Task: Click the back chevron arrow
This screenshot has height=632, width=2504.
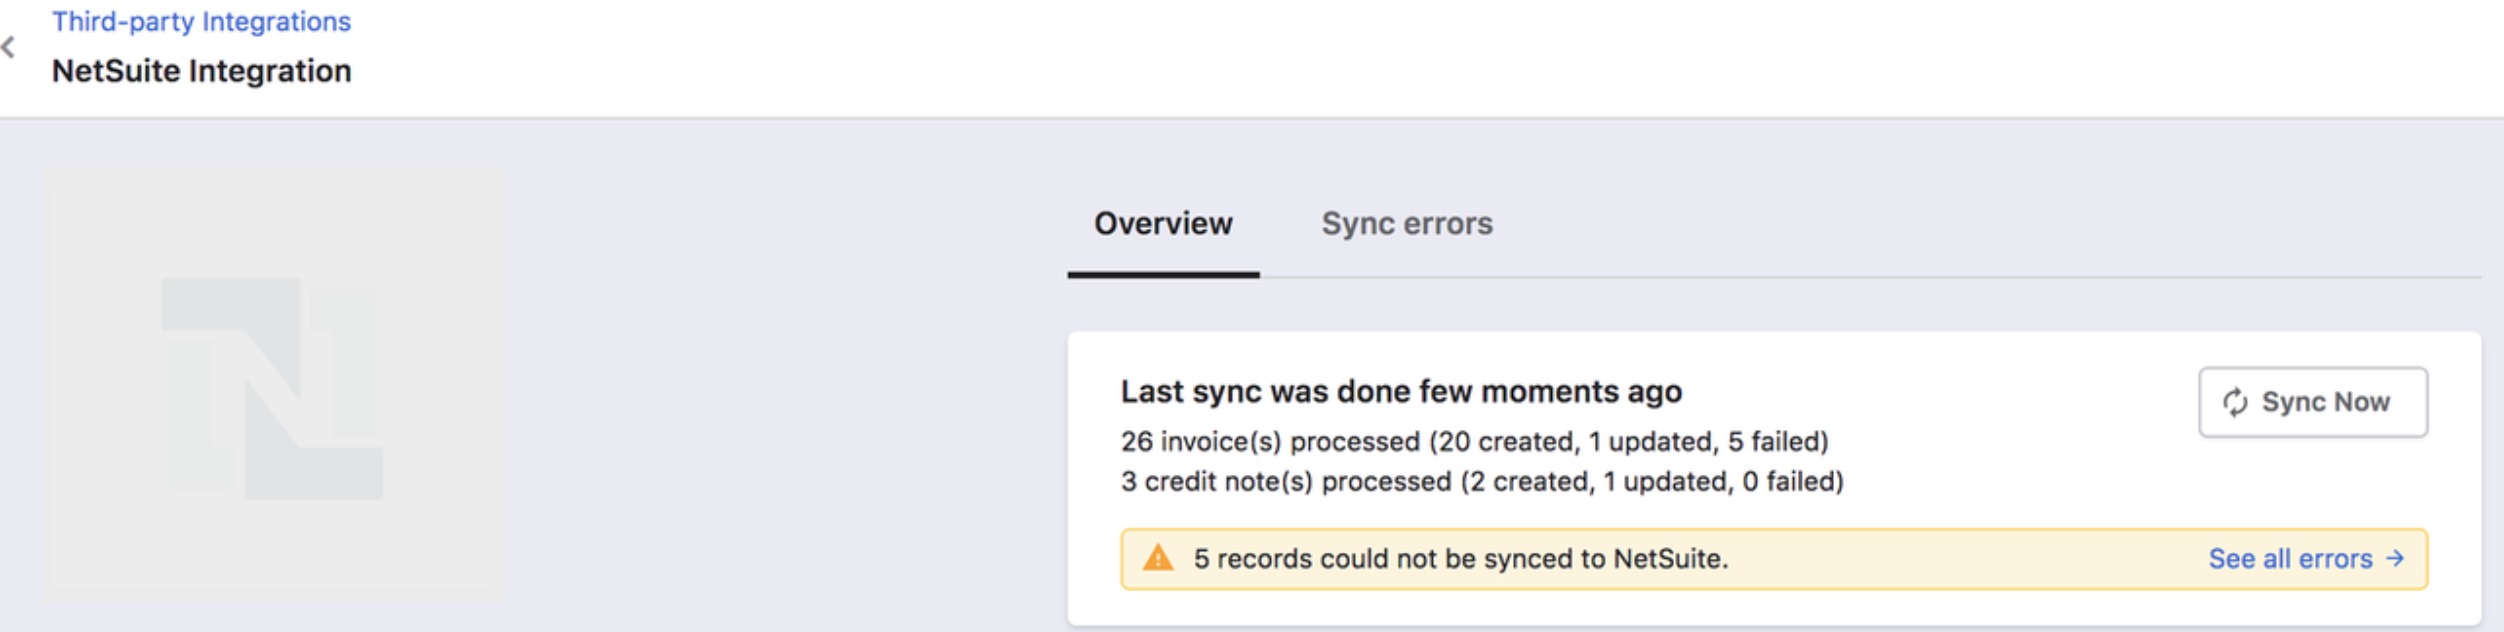Action: tap(9, 47)
